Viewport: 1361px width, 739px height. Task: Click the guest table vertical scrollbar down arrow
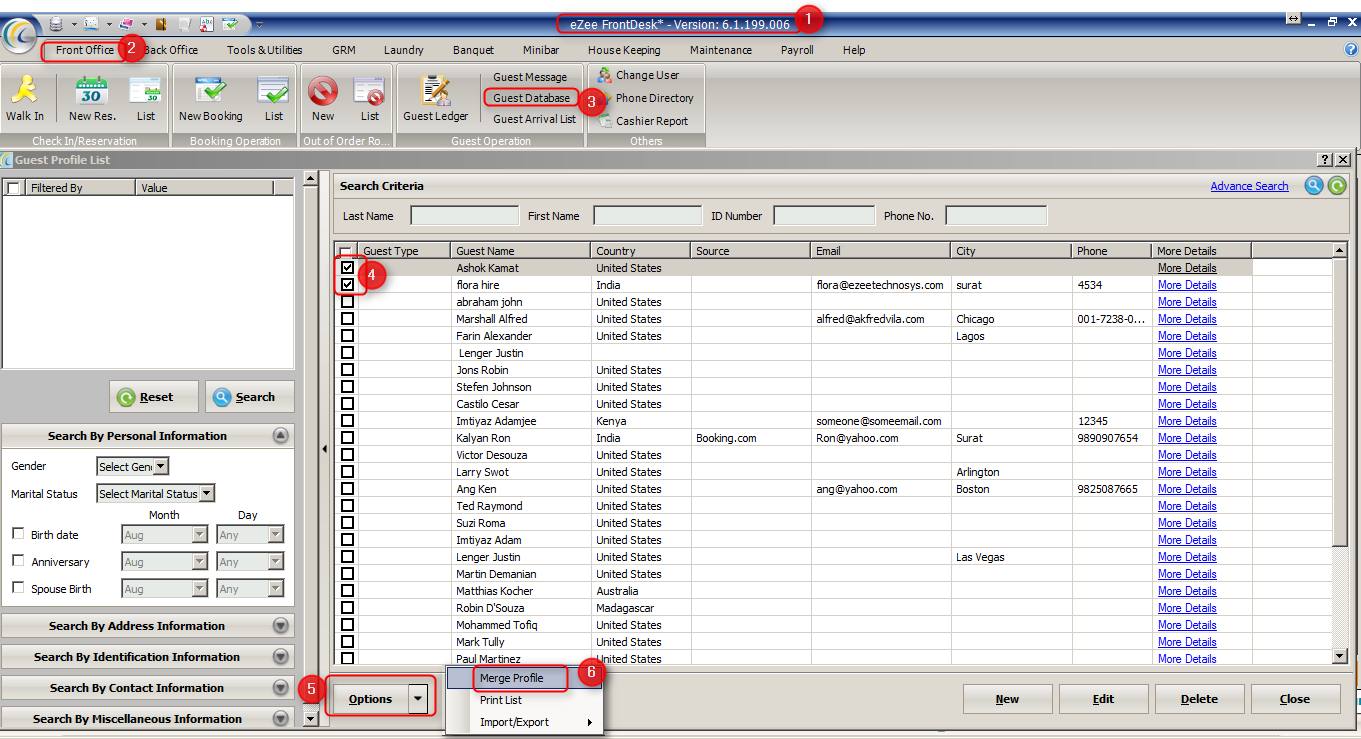1340,656
